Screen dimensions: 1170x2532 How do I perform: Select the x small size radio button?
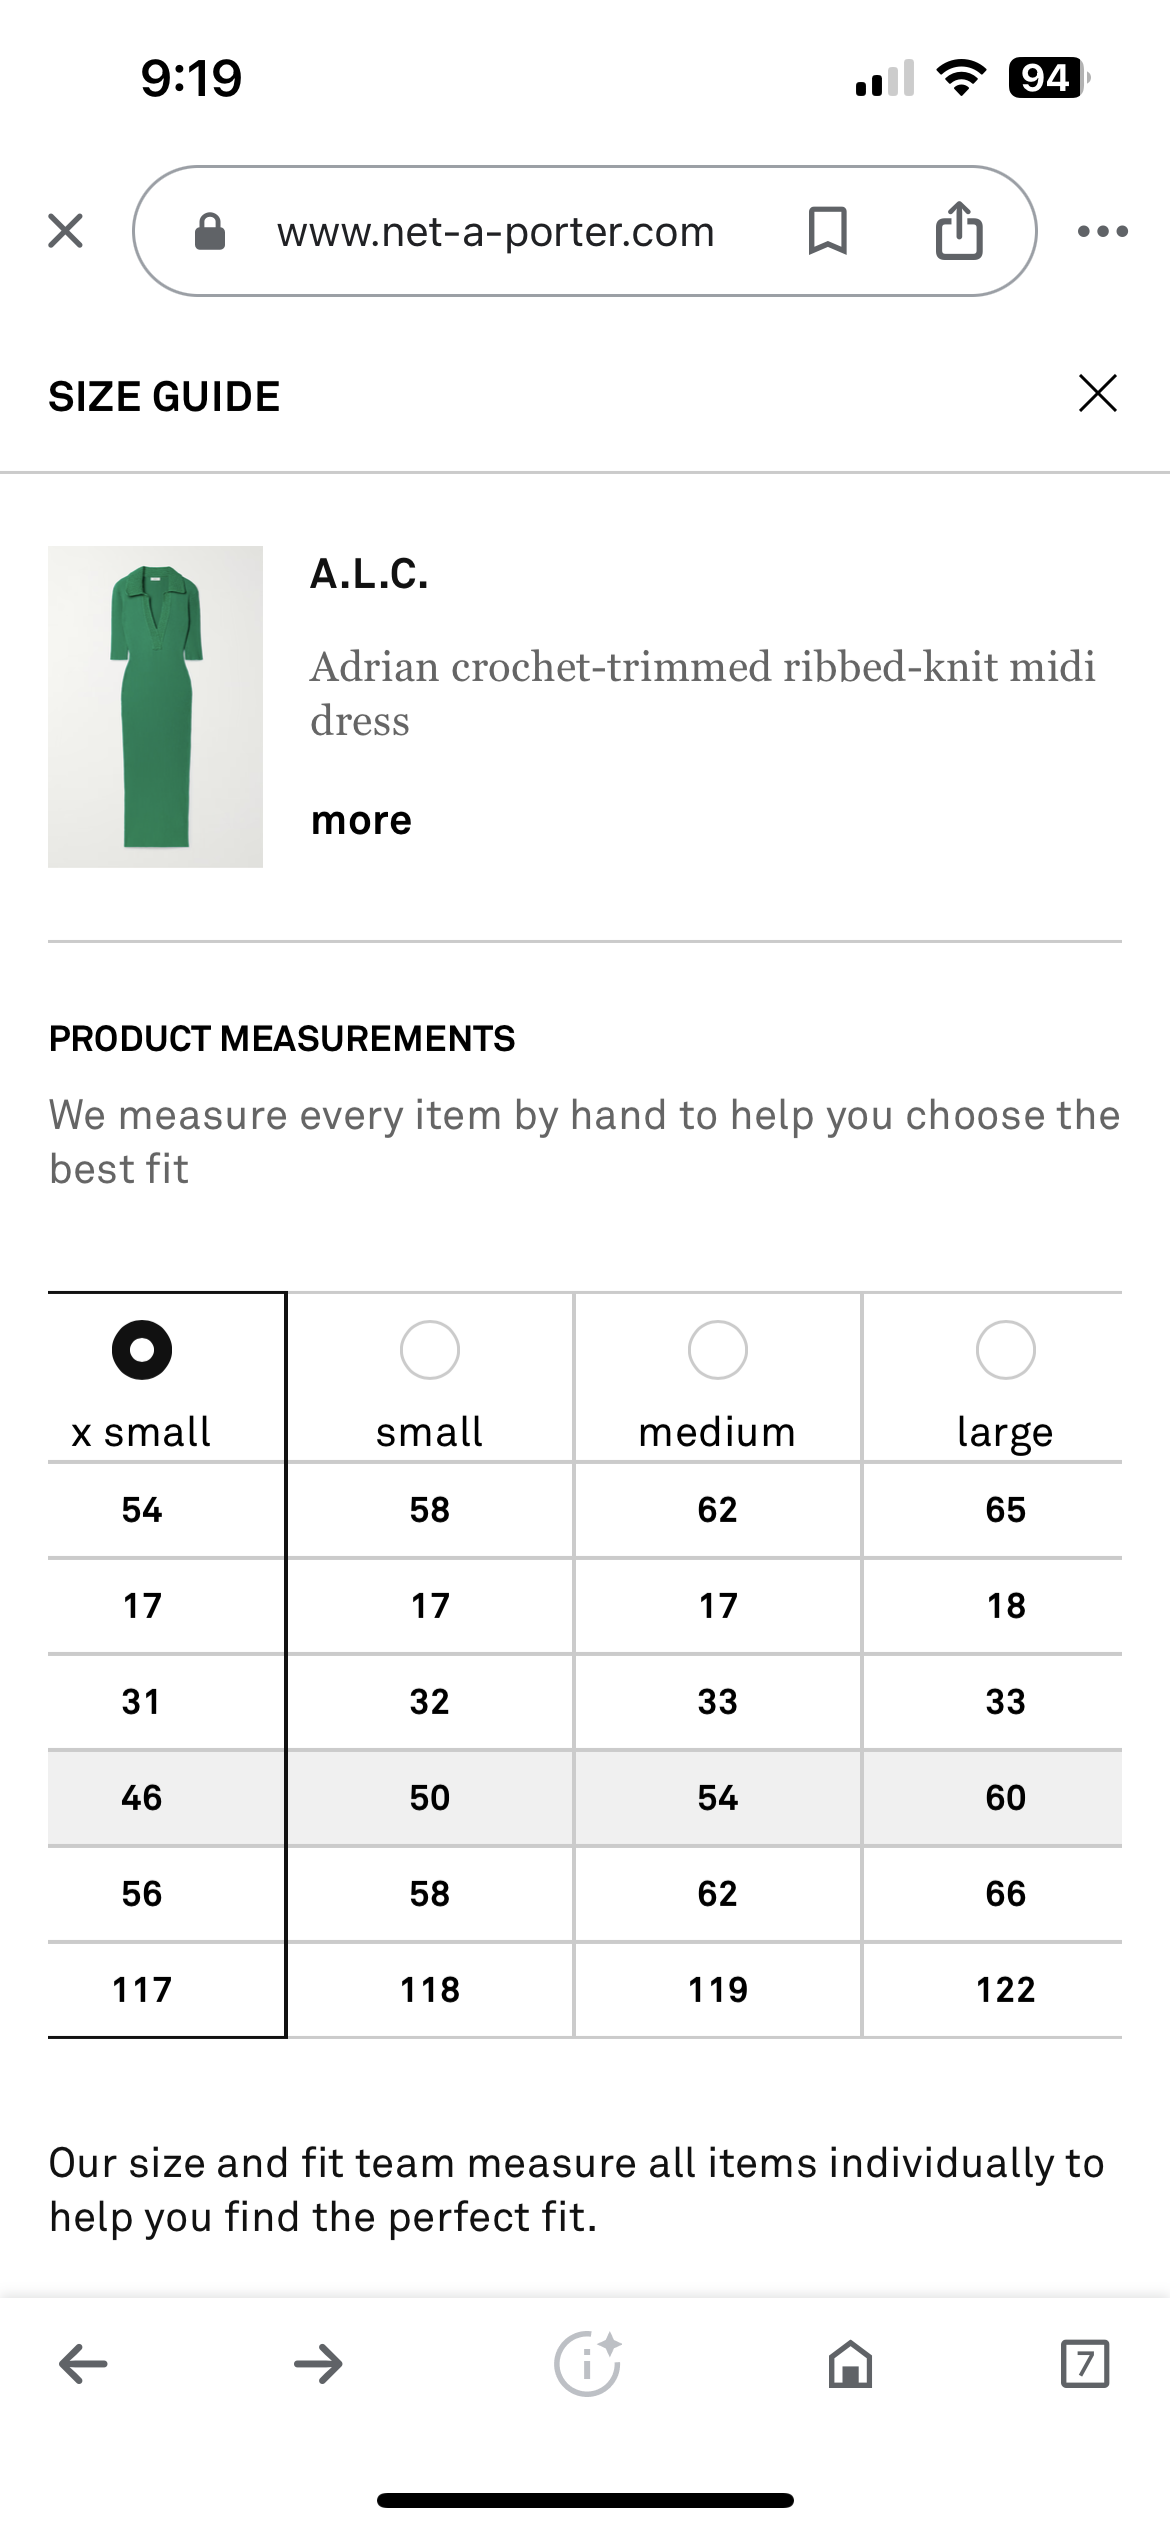pos(142,1349)
